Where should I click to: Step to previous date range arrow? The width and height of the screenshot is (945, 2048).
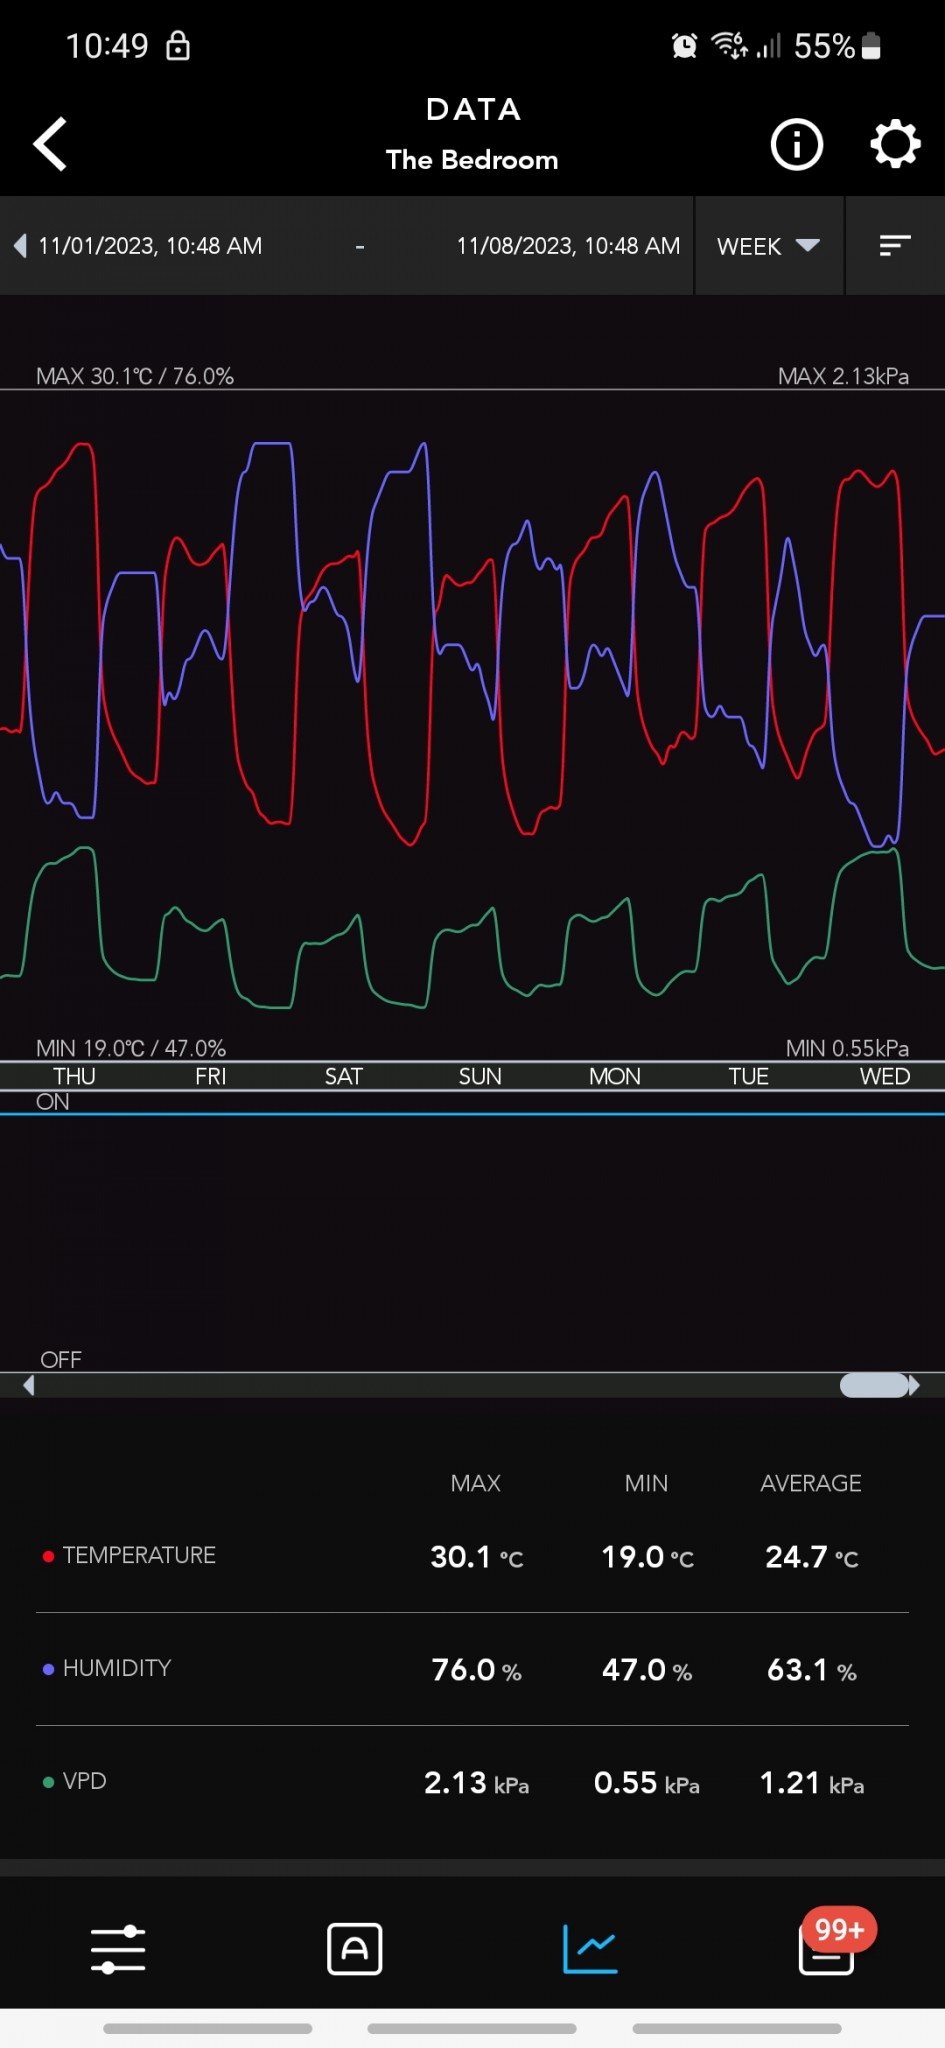(20, 246)
